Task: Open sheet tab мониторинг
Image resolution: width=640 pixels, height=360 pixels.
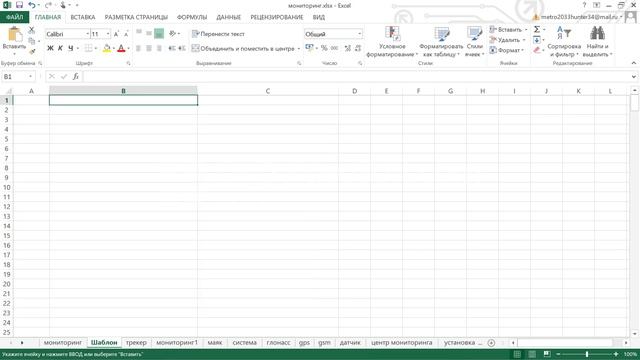Action: (63, 343)
